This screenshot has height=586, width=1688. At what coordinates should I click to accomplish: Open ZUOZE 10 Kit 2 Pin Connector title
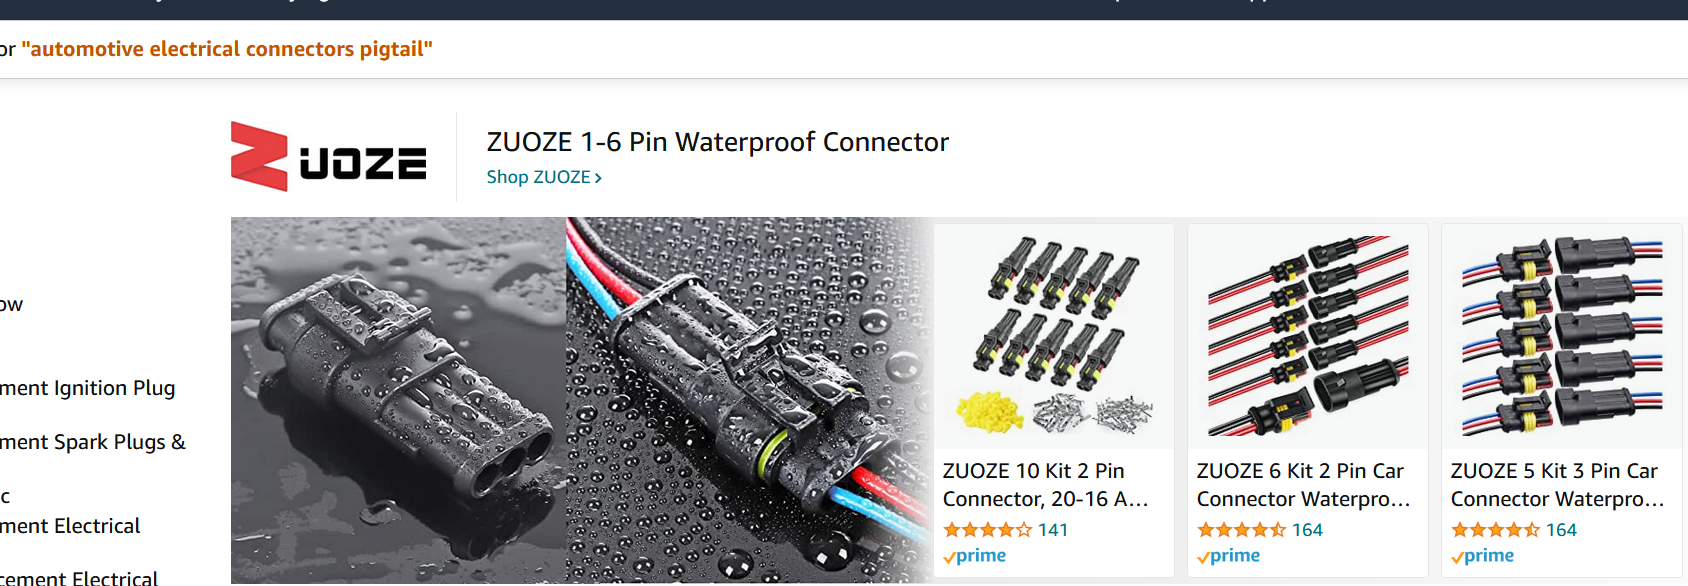(1045, 485)
